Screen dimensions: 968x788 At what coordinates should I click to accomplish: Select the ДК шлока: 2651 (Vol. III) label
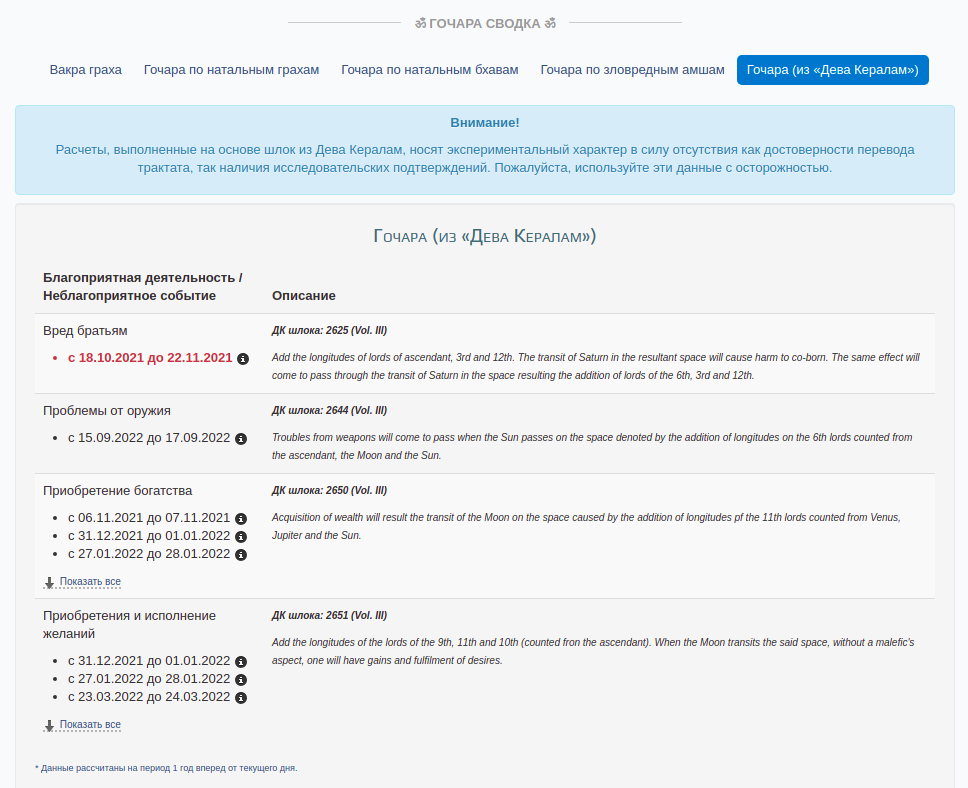(330, 616)
